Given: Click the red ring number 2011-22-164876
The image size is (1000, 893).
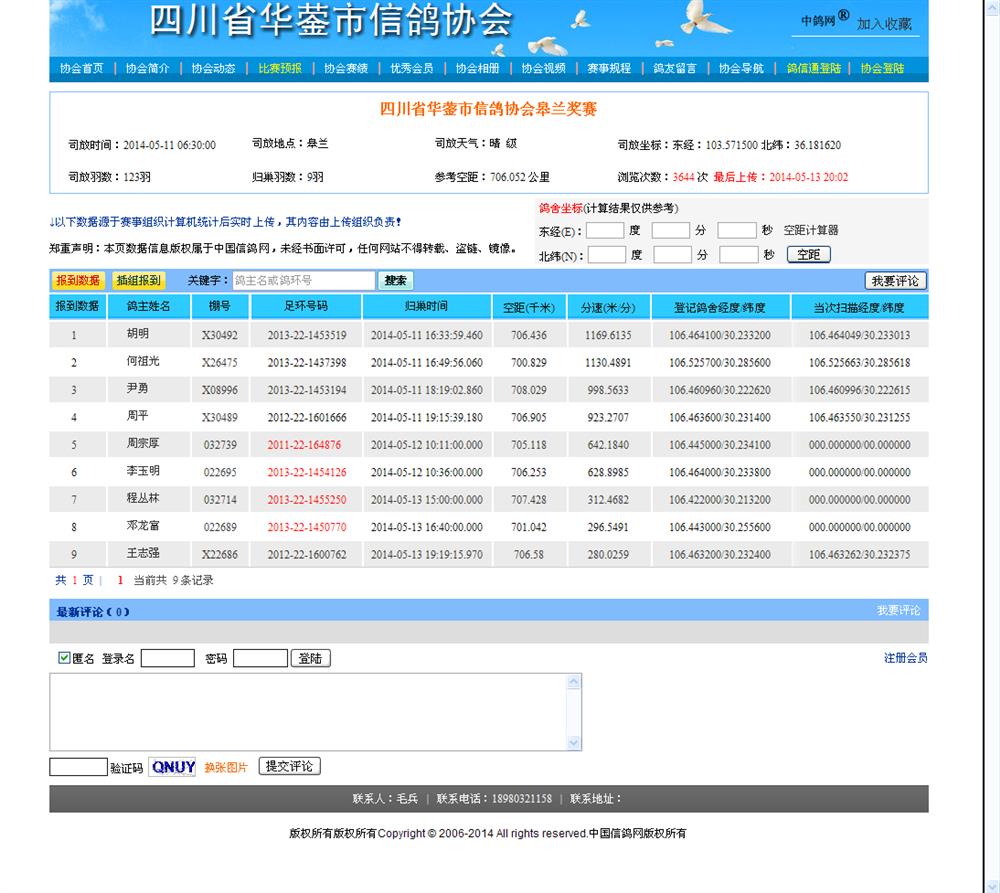Looking at the screenshot, I should click(304, 445).
